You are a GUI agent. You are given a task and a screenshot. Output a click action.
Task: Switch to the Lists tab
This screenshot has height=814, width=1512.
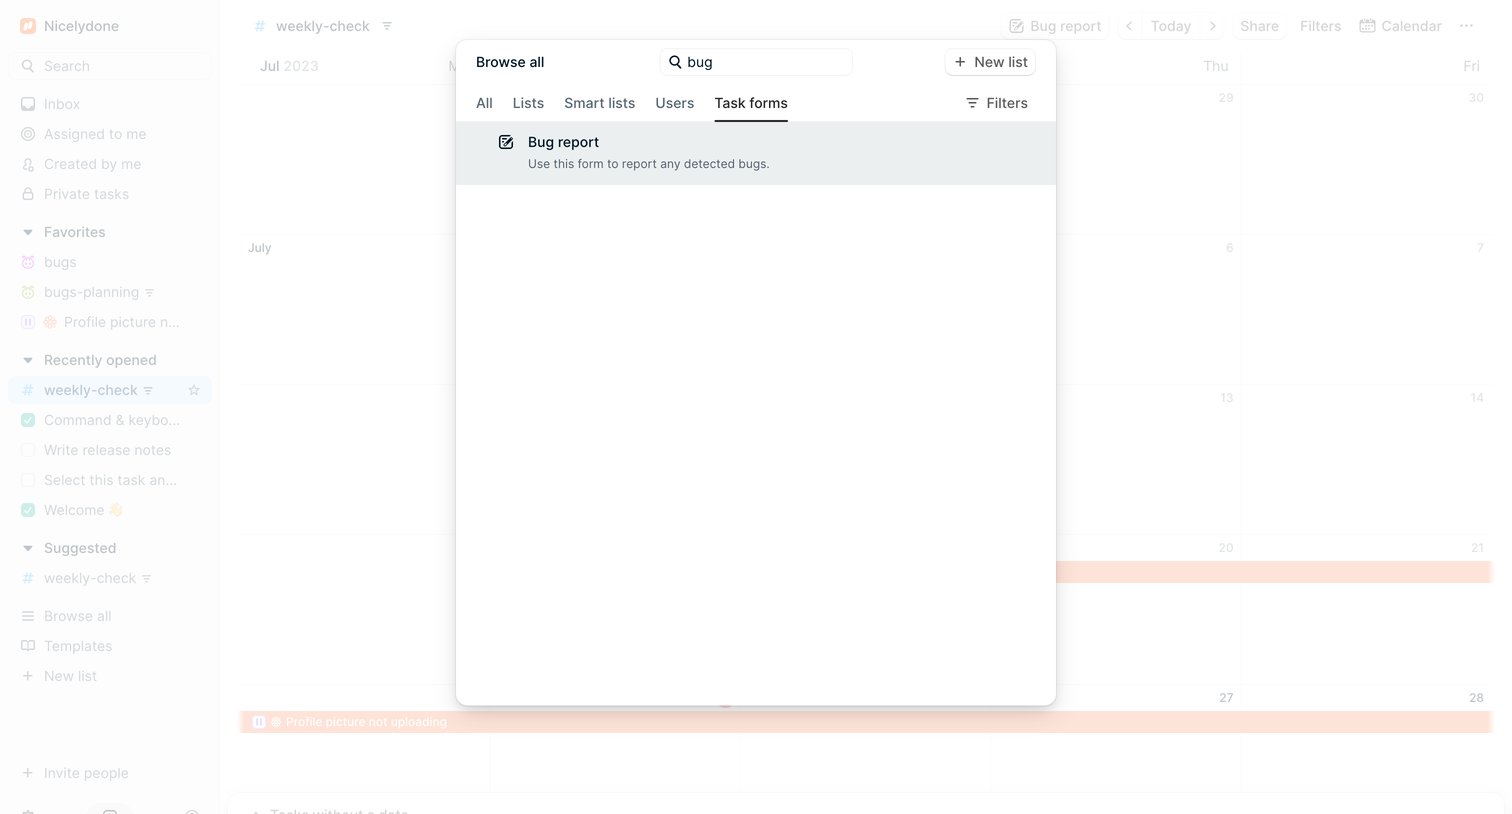pos(528,103)
